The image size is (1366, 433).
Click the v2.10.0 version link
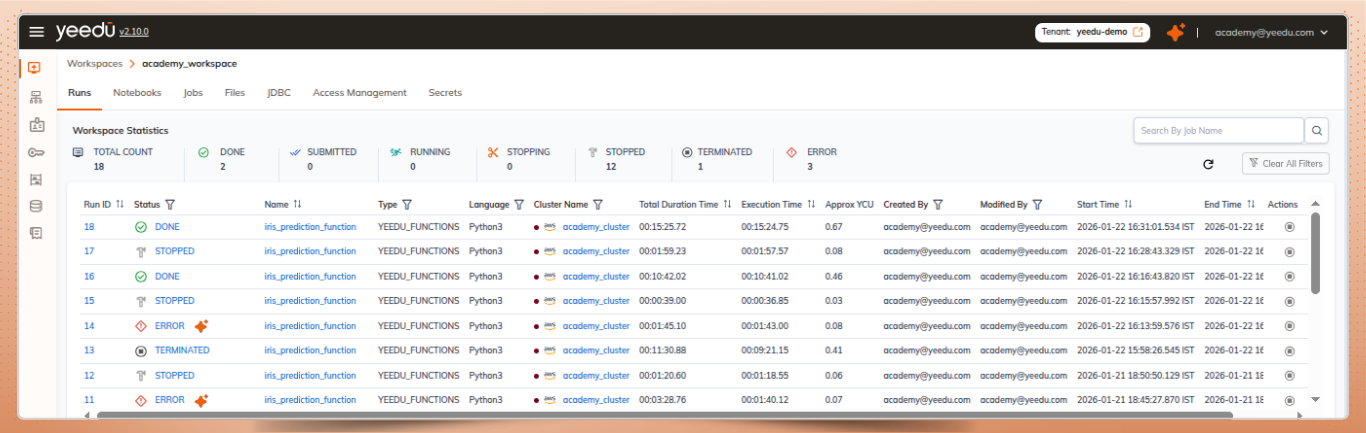pos(134,33)
